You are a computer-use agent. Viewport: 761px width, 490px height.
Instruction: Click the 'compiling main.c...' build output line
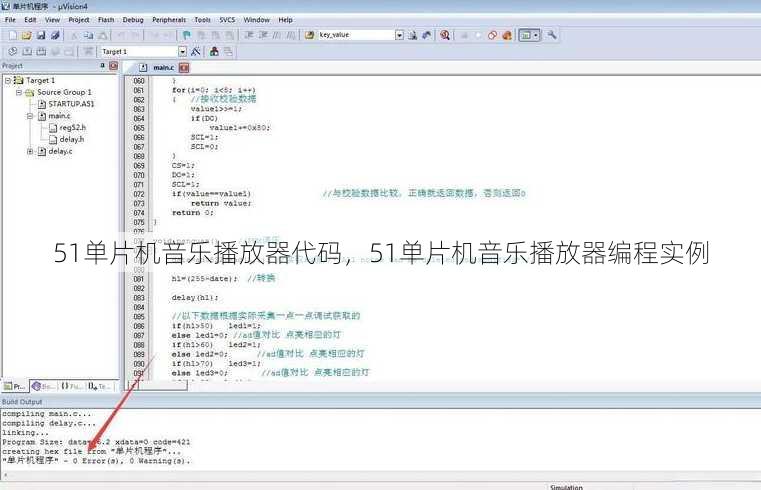[x=47, y=414]
